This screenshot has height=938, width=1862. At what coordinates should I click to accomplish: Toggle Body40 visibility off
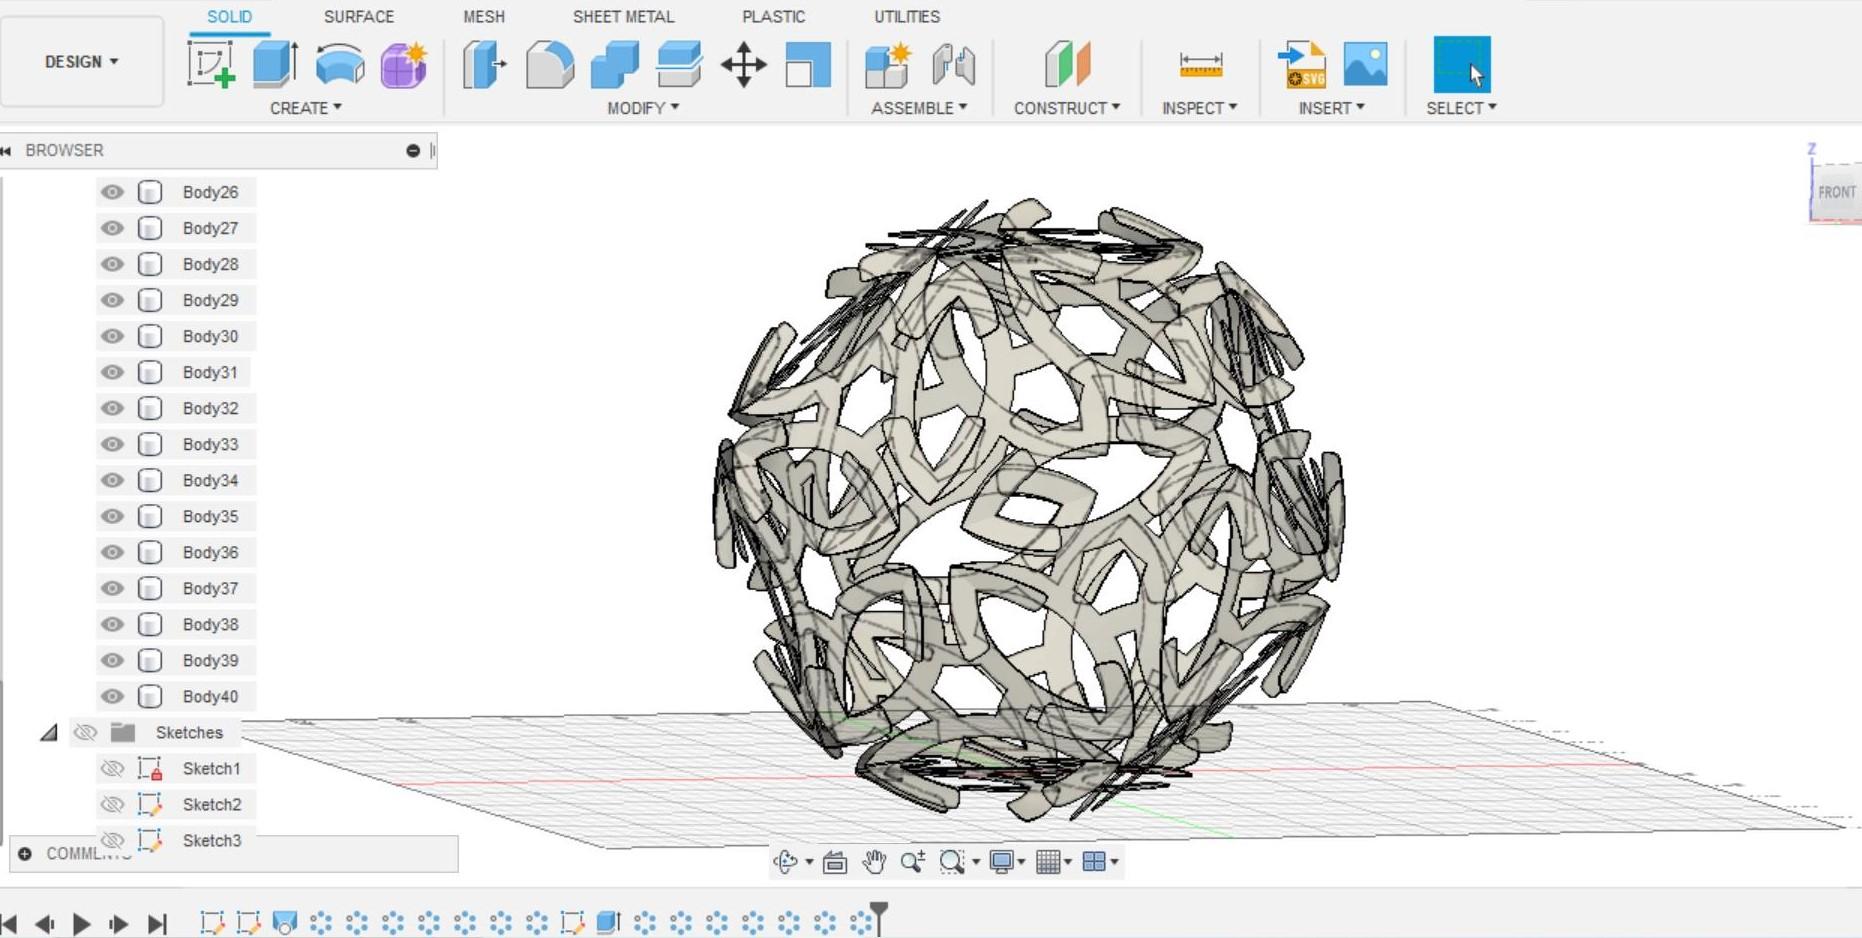click(x=112, y=696)
